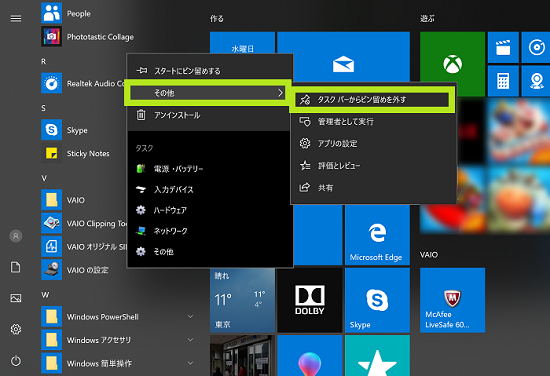Open the hamburger menu at top left
Image resolution: width=550 pixels, height=376 pixels.
(16, 18)
